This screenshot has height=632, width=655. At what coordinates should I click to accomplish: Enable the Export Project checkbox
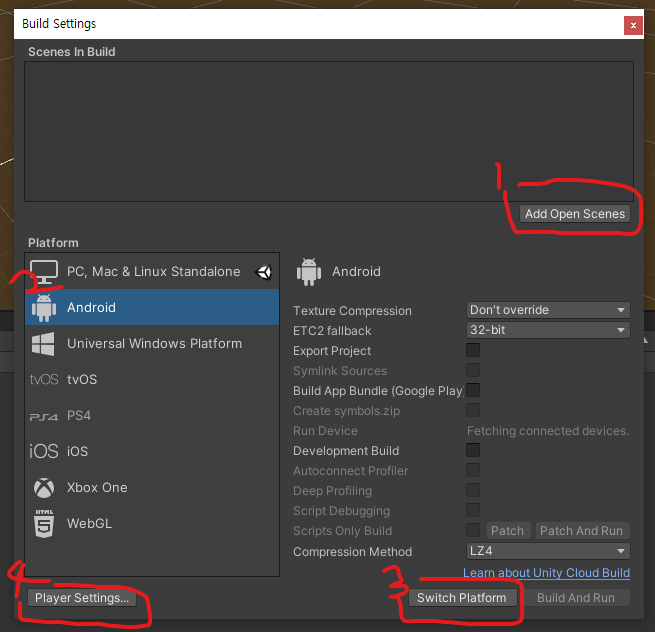pyautogui.click(x=473, y=350)
